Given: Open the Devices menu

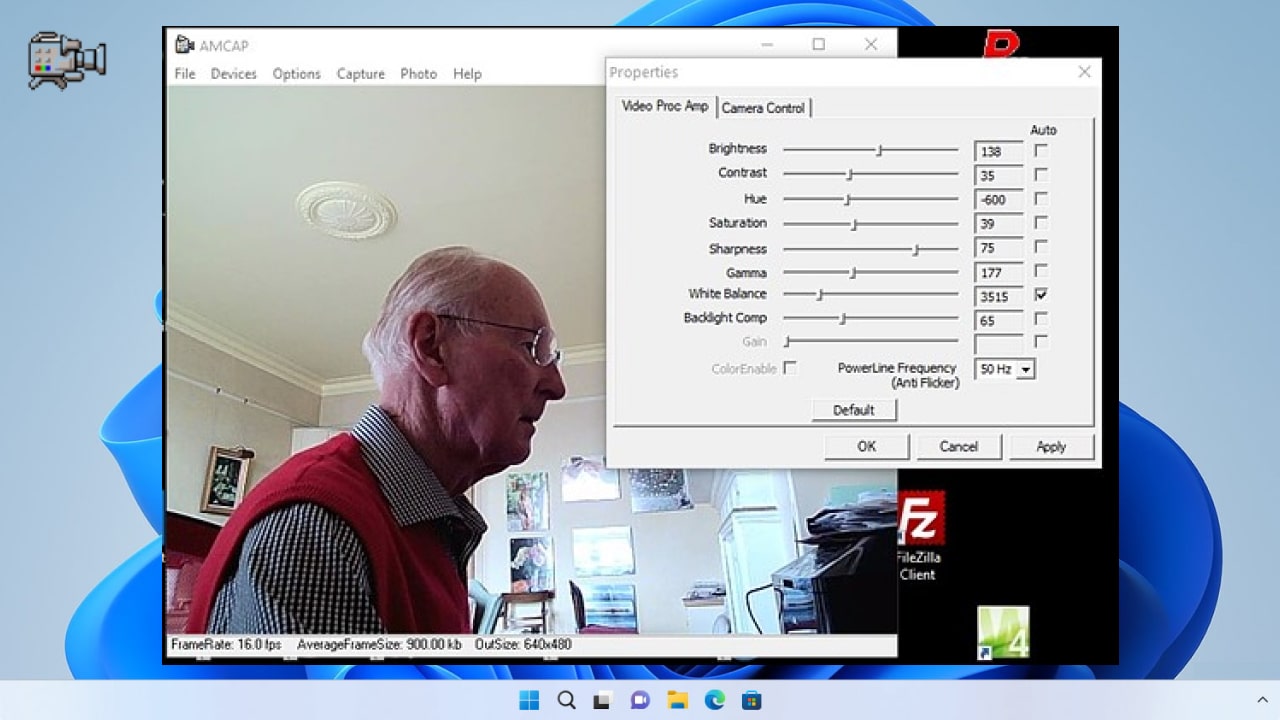Looking at the screenshot, I should [x=233, y=74].
